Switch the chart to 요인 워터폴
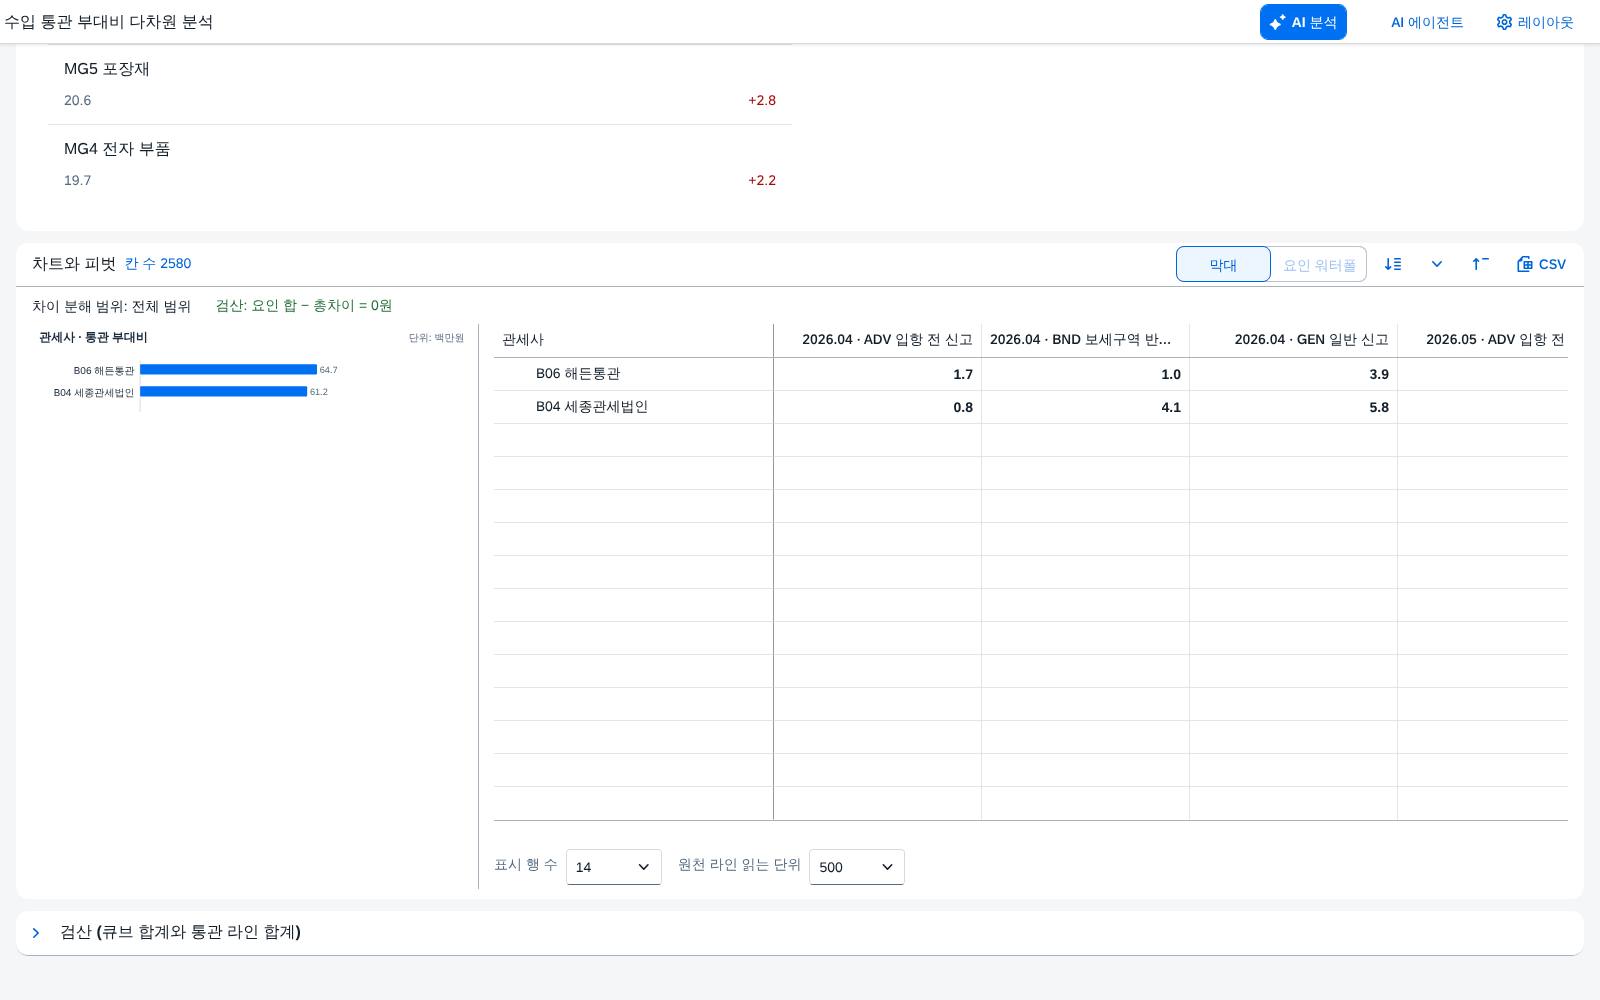The height and width of the screenshot is (1000, 1600). tap(1319, 265)
